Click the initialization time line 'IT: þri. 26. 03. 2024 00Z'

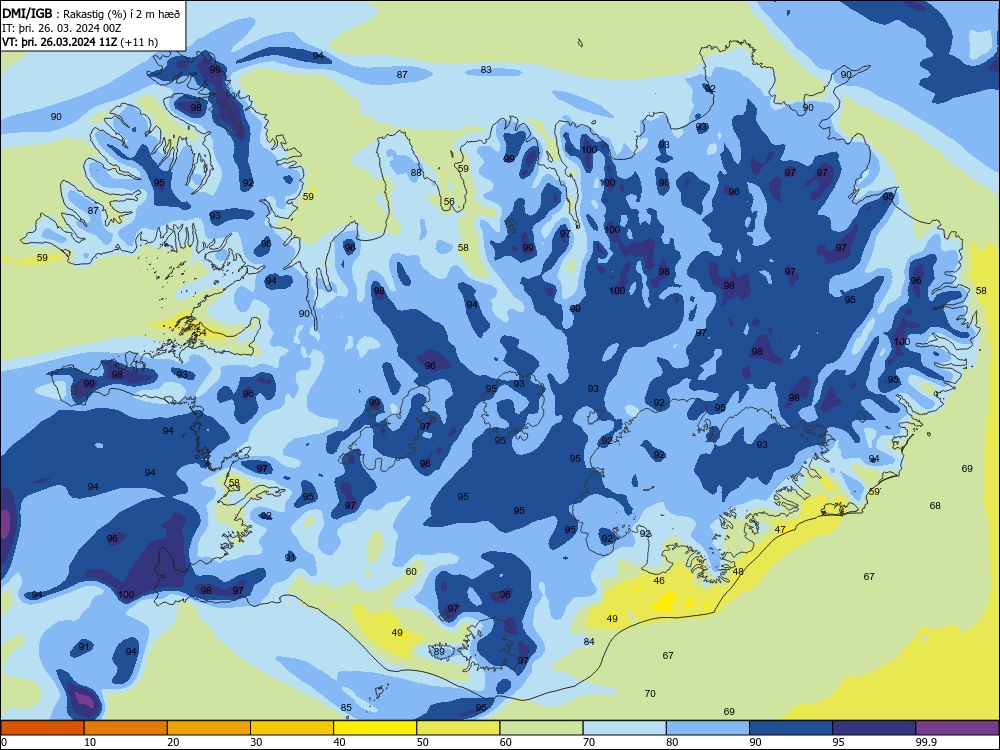click(62, 28)
